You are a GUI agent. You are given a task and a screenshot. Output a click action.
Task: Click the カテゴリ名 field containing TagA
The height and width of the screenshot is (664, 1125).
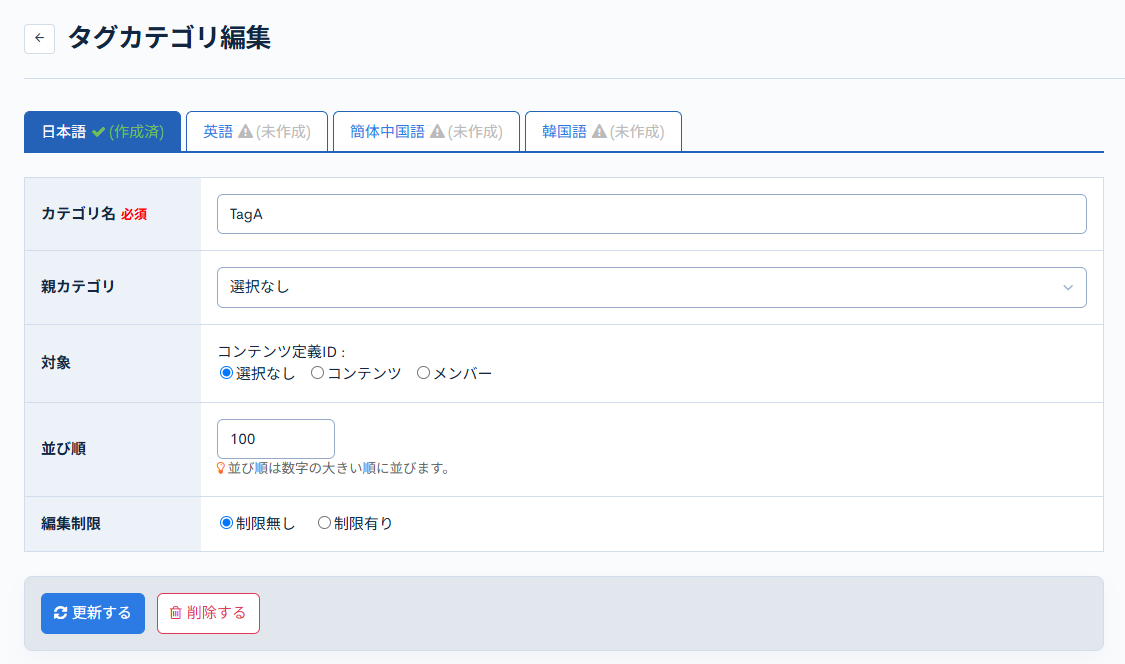point(652,213)
